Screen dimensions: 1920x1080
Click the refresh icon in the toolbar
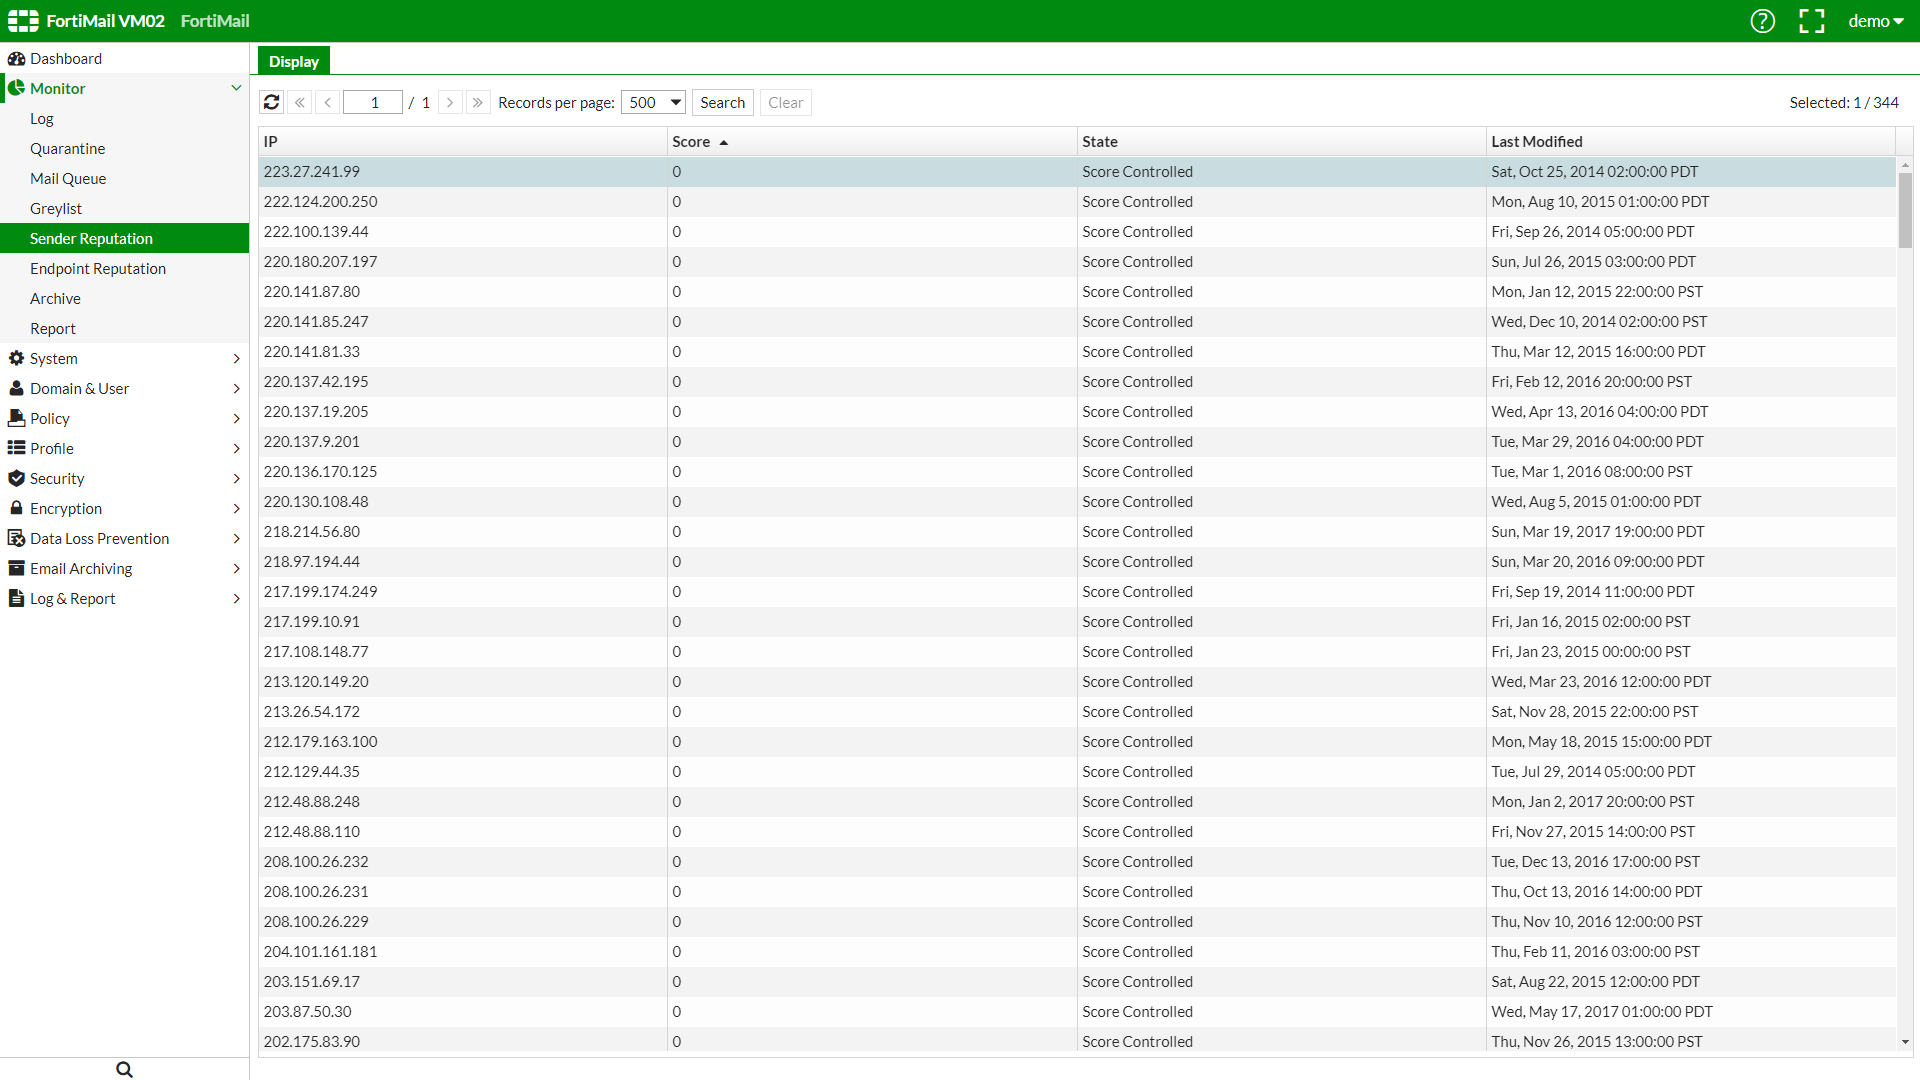coord(271,102)
